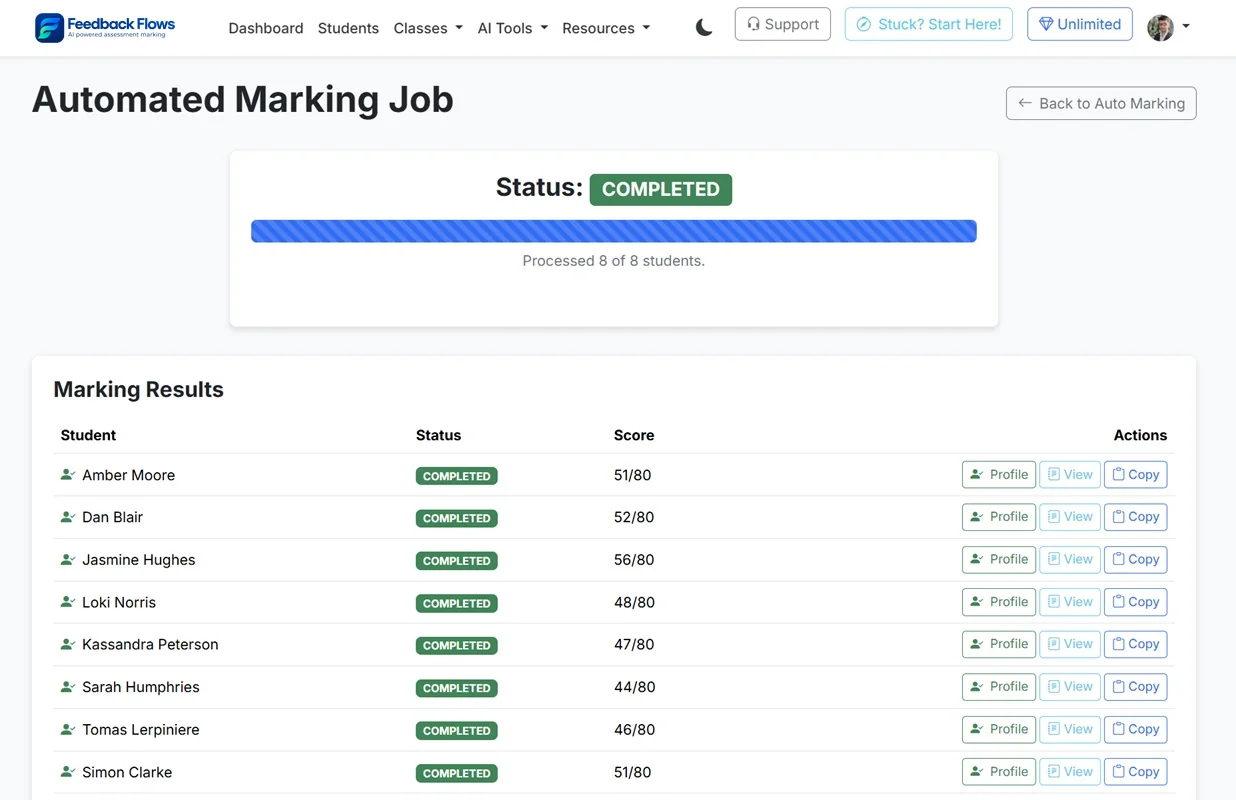The height and width of the screenshot is (800, 1236).
Task: Open Kassandra Peterson's Profile
Action: pyautogui.click(x=999, y=644)
